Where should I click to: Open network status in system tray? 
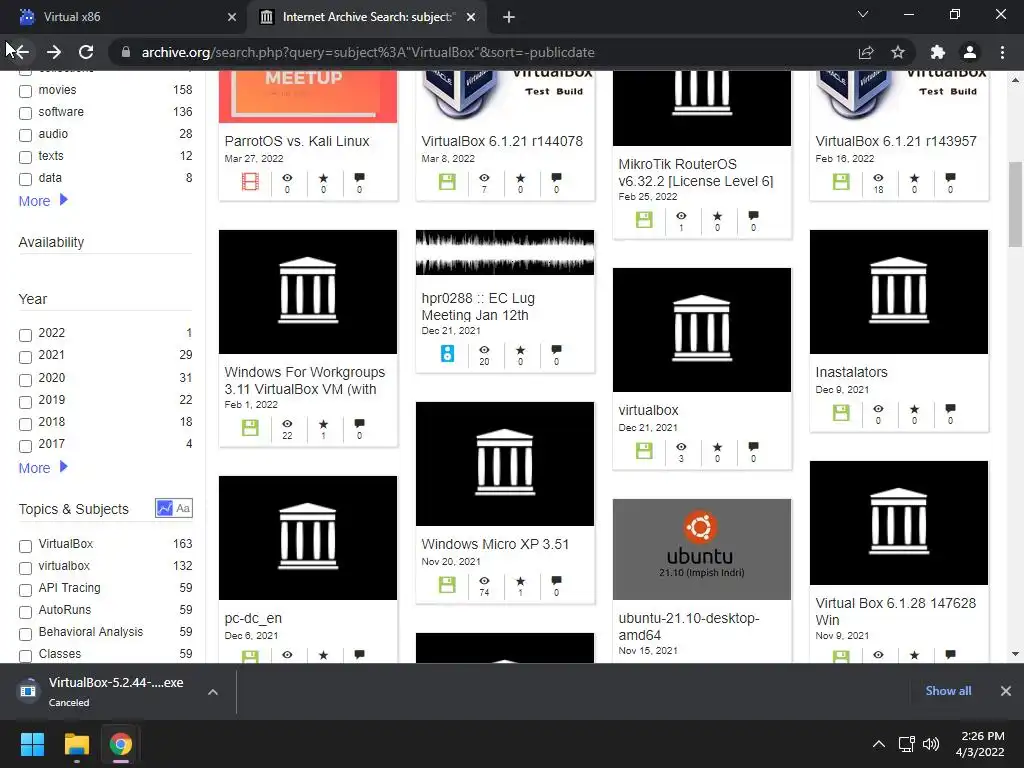[906, 744]
